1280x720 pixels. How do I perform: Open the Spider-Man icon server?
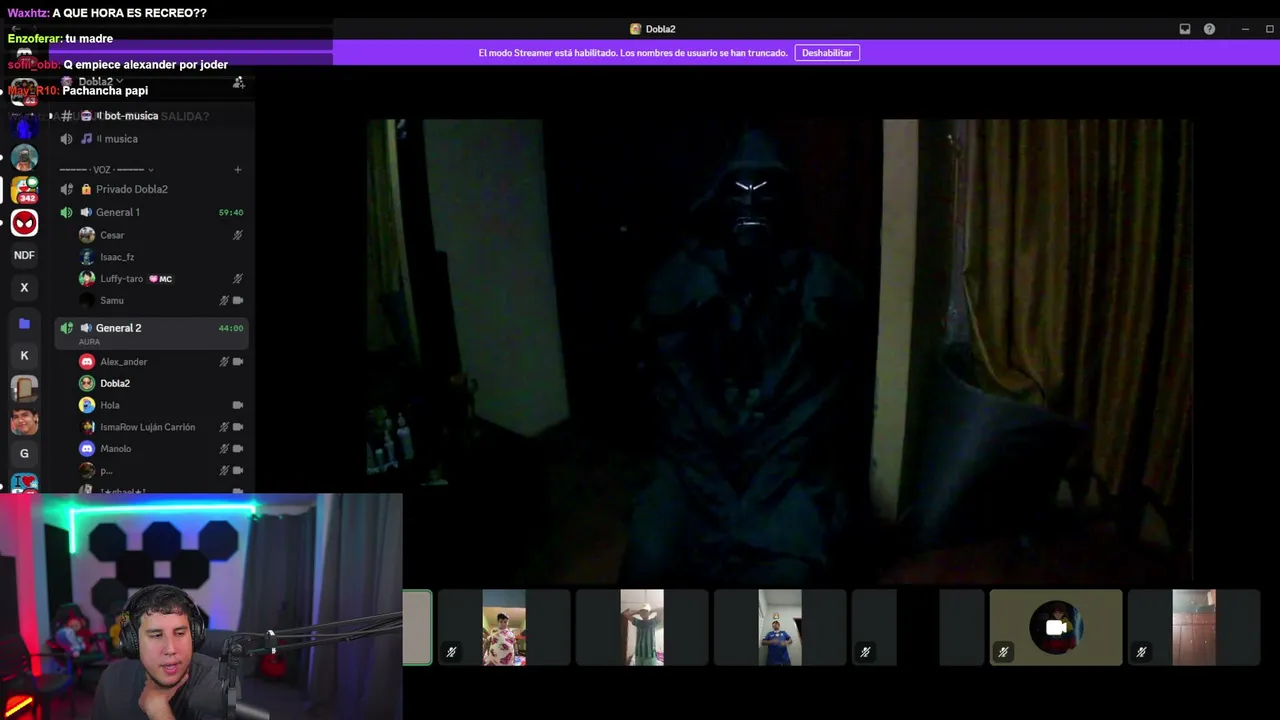point(24,223)
